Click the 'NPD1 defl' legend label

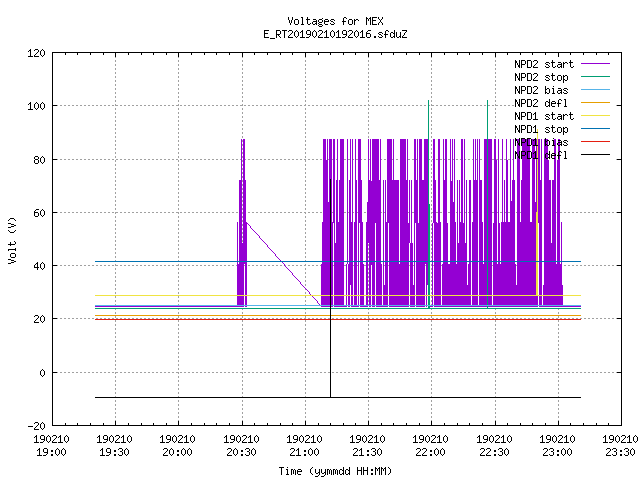pyautogui.click(x=541, y=156)
